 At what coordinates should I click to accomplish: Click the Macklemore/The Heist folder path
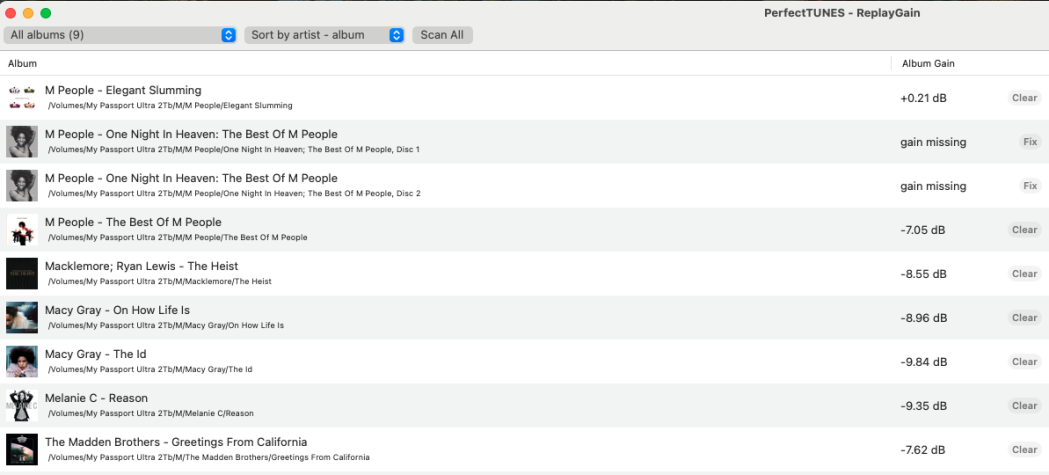tap(159, 282)
